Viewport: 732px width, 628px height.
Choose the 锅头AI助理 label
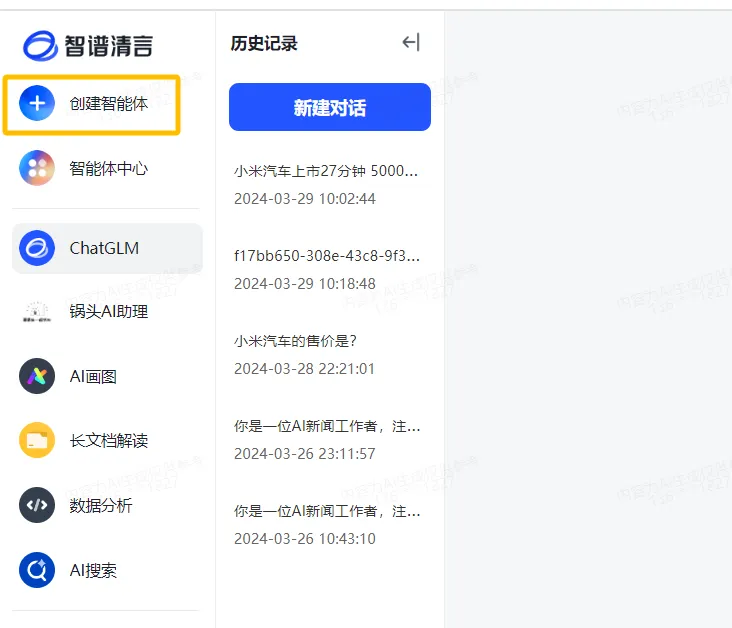pyautogui.click(x=109, y=311)
